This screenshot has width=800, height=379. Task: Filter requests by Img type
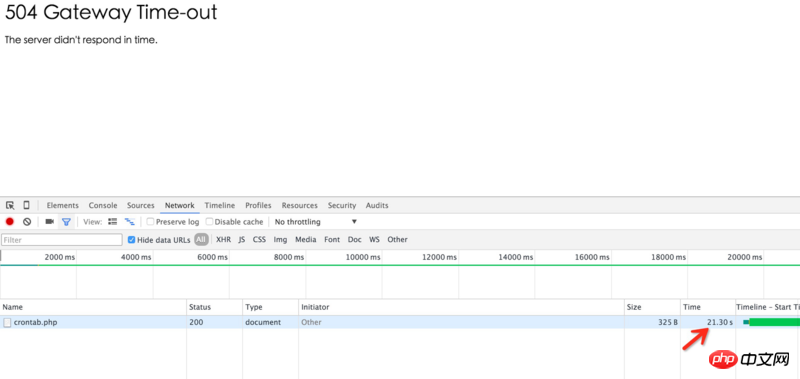click(x=281, y=240)
